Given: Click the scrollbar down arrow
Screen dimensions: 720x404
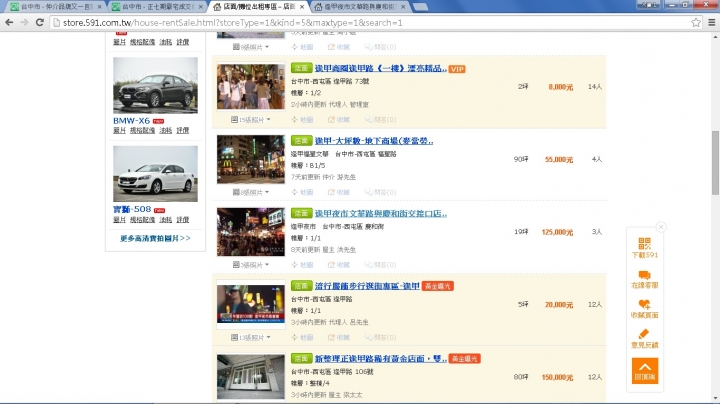Looking at the screenshot, I should [x=715, y=398].
